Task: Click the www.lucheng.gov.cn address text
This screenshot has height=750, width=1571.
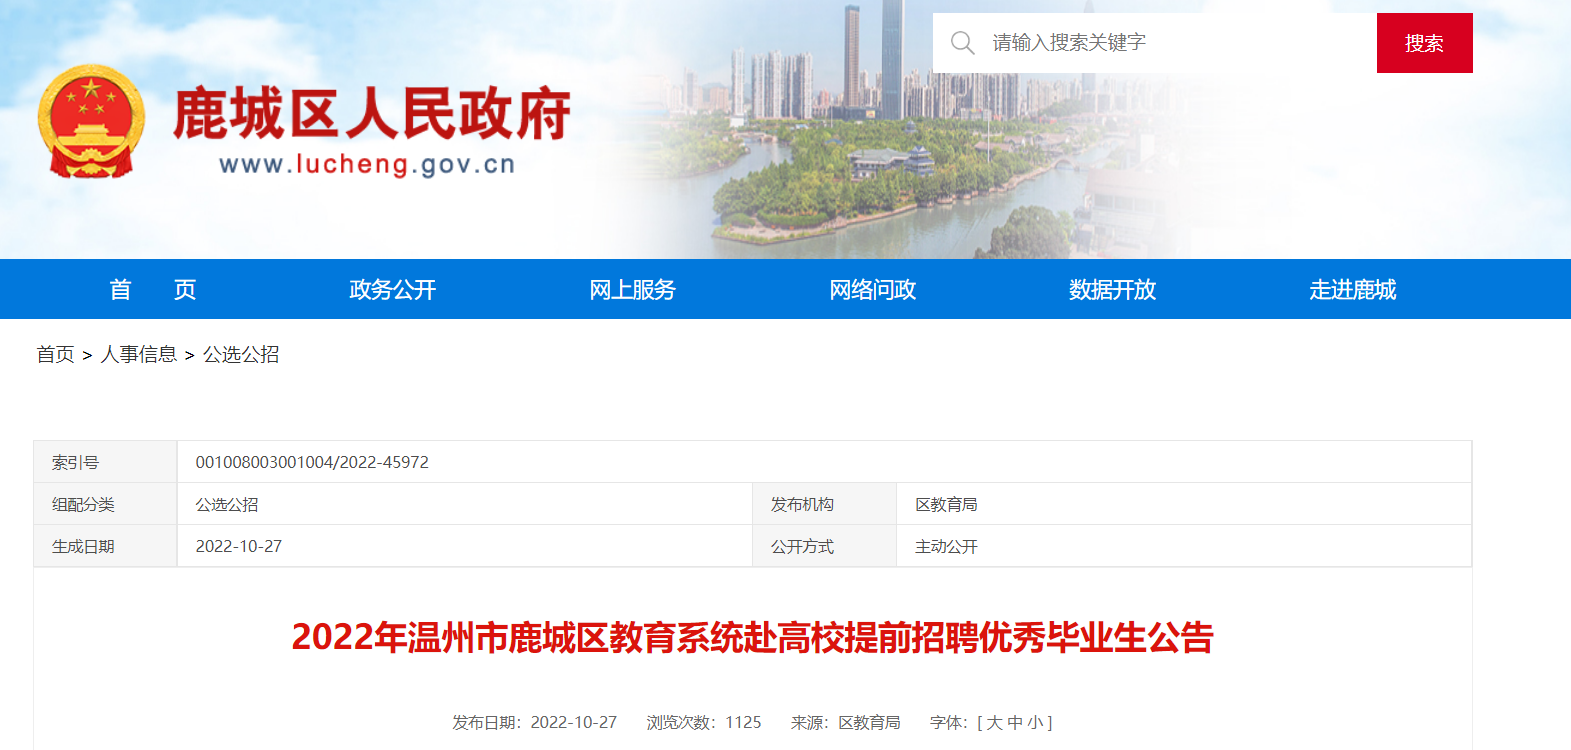Action: tap(367, 165)
